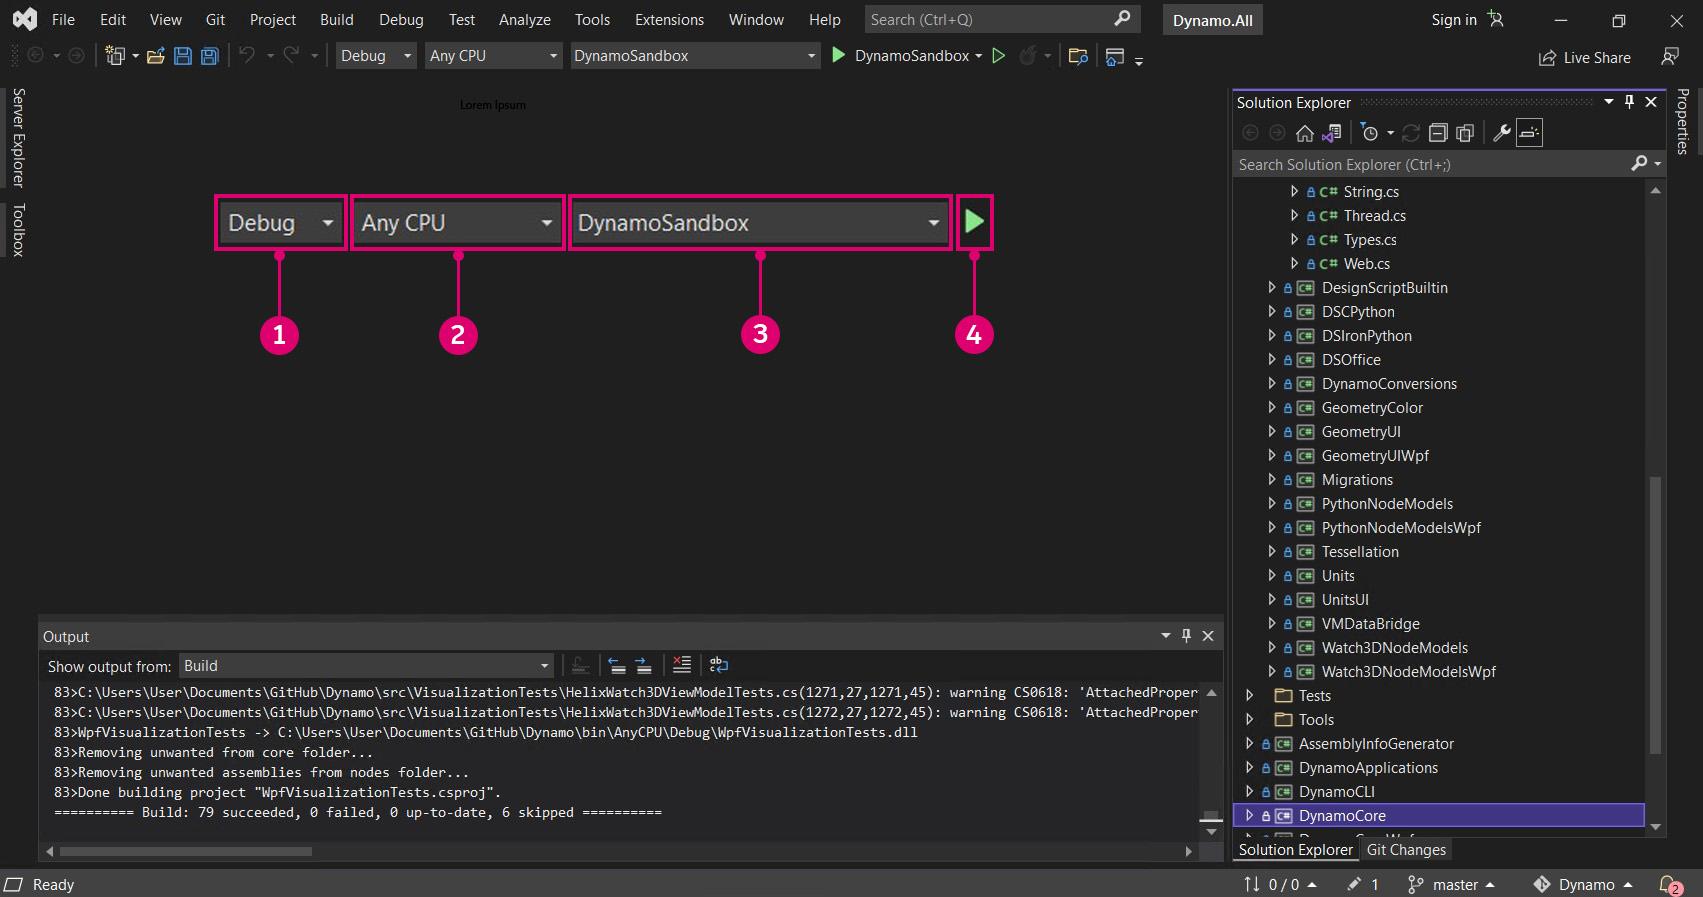Click the Sign in link
This screenshot has width=1703, height=897.
click(1454, 19)
